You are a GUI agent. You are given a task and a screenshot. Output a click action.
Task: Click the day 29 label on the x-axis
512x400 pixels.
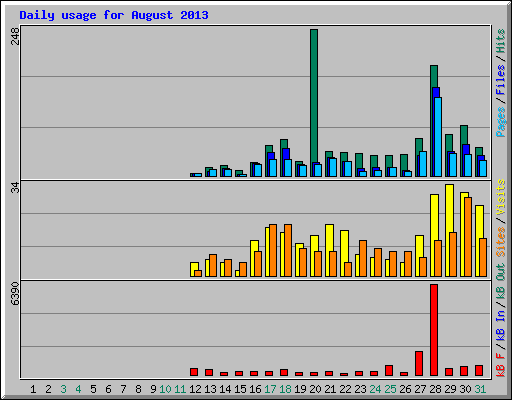pos(450,389)
